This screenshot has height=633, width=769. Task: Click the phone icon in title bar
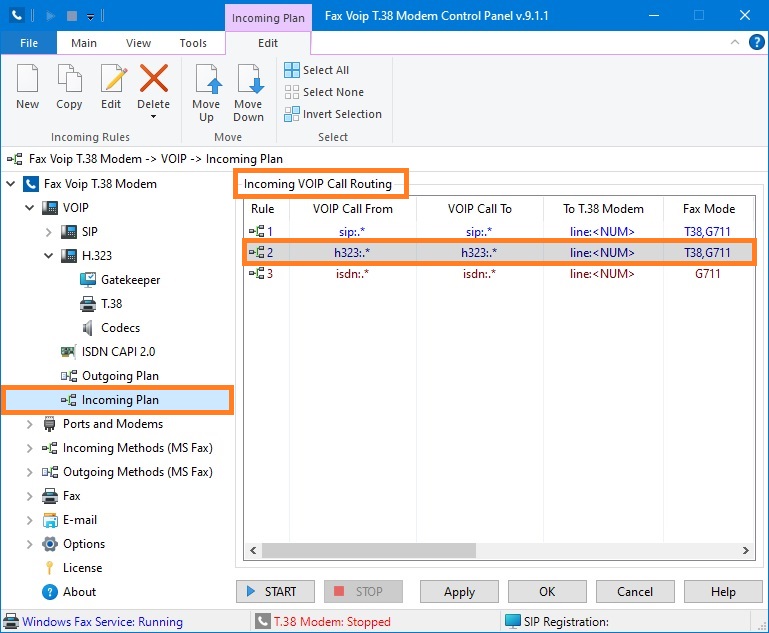(x=17, y=16)
